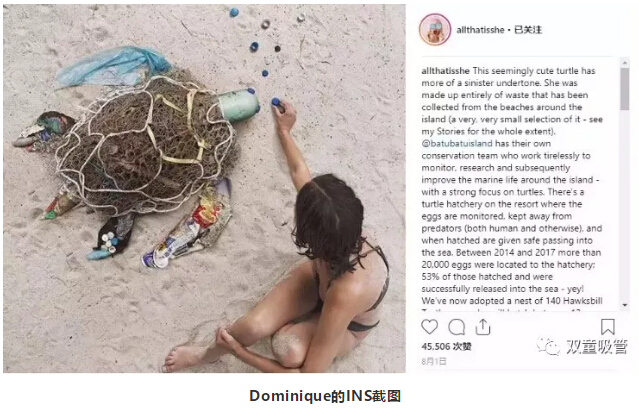
Task: Share post using the upload arrow icon
Action: pos(483,327)
